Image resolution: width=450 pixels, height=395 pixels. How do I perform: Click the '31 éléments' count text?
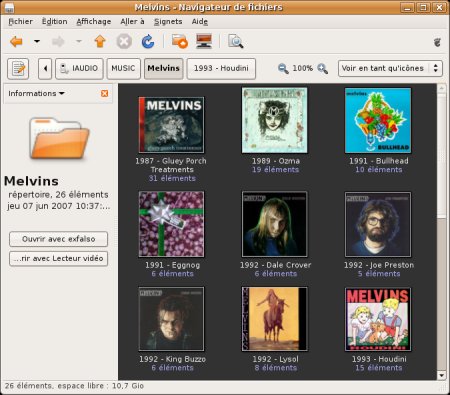pos(172,178)
